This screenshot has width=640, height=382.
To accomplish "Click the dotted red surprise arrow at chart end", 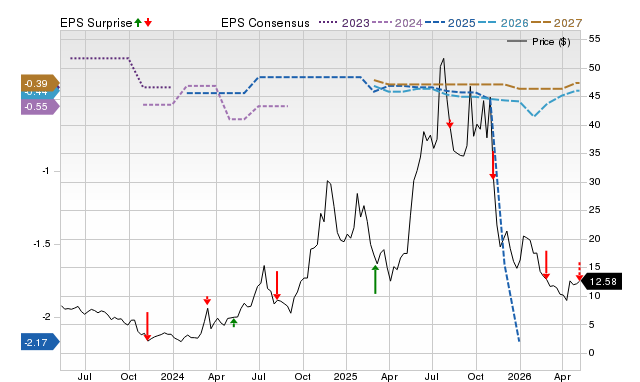I will 579,271.
